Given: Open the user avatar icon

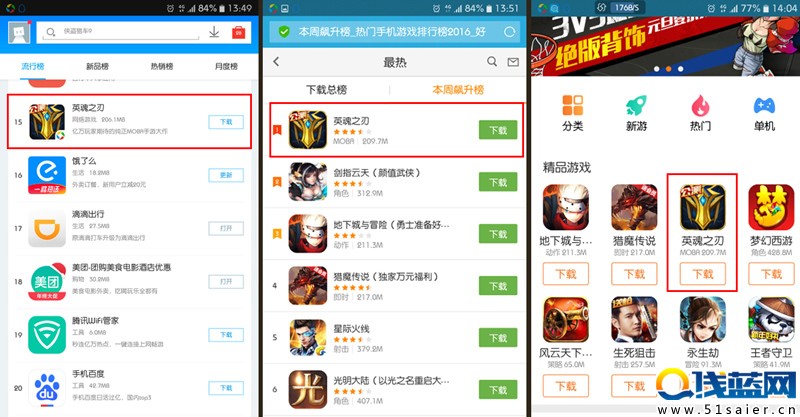Looking at the screenshot, I should tap(19, 33).
